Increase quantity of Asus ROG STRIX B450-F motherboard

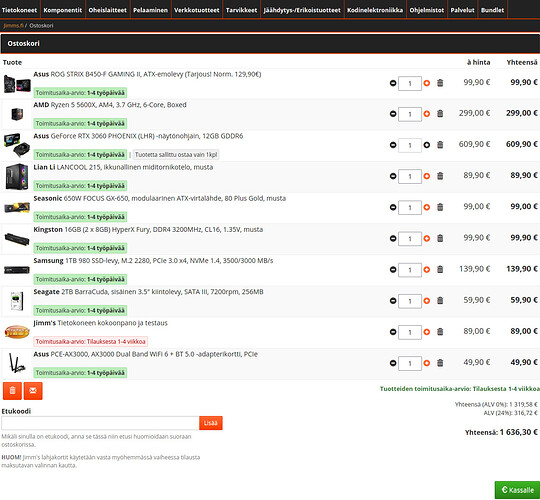[427, 83]
